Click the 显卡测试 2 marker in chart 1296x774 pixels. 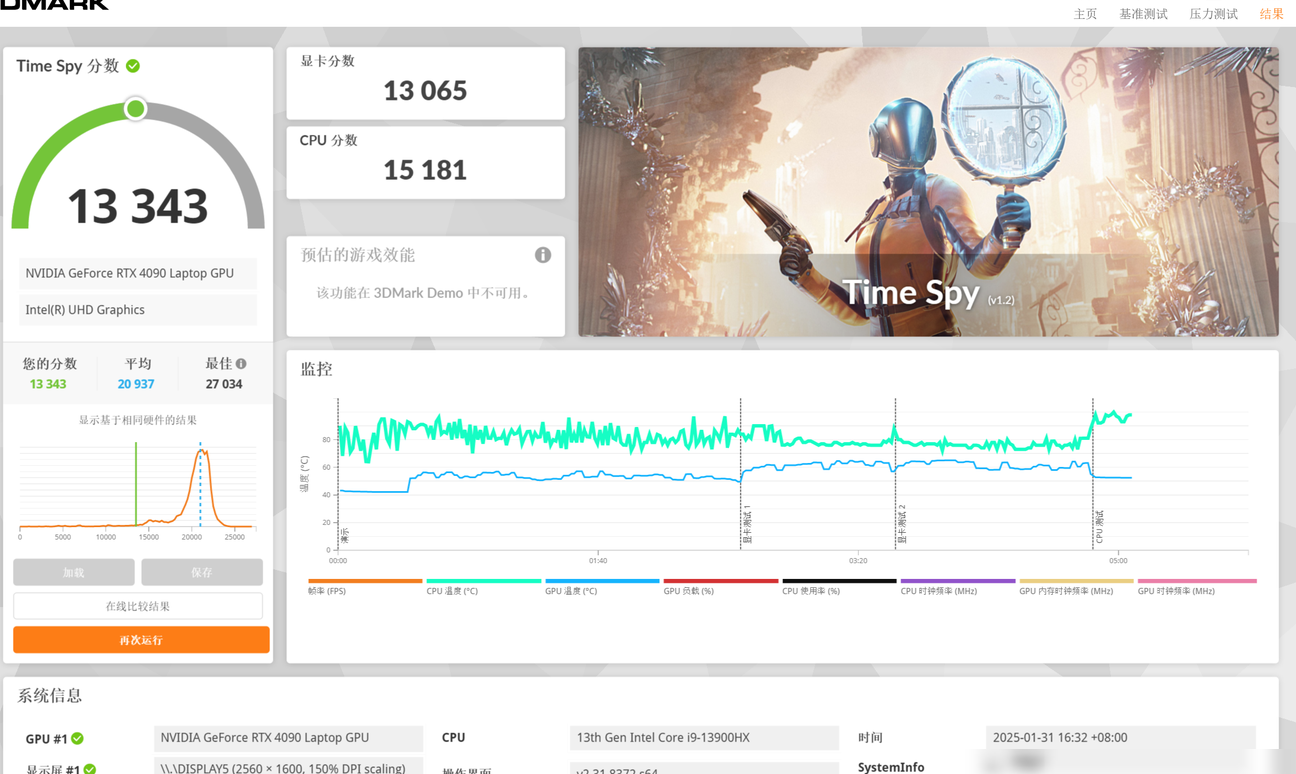click(x=901, y=524)
